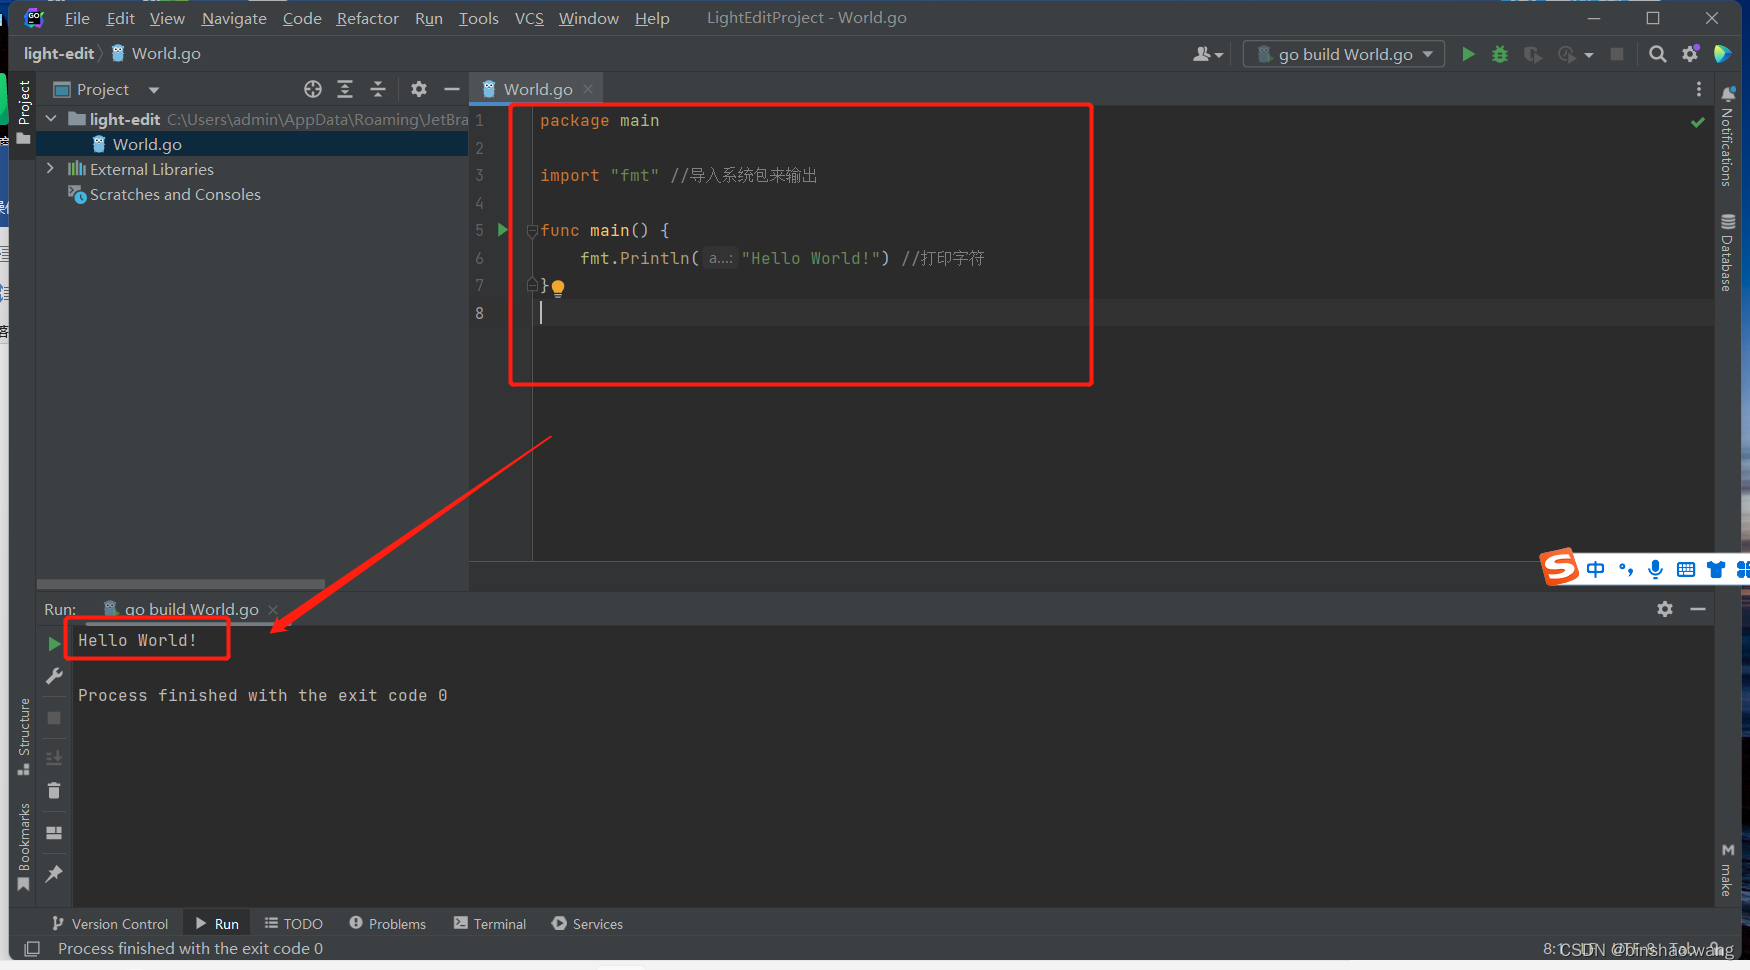Run with coverage icon in toolbar

[1532, 54]
